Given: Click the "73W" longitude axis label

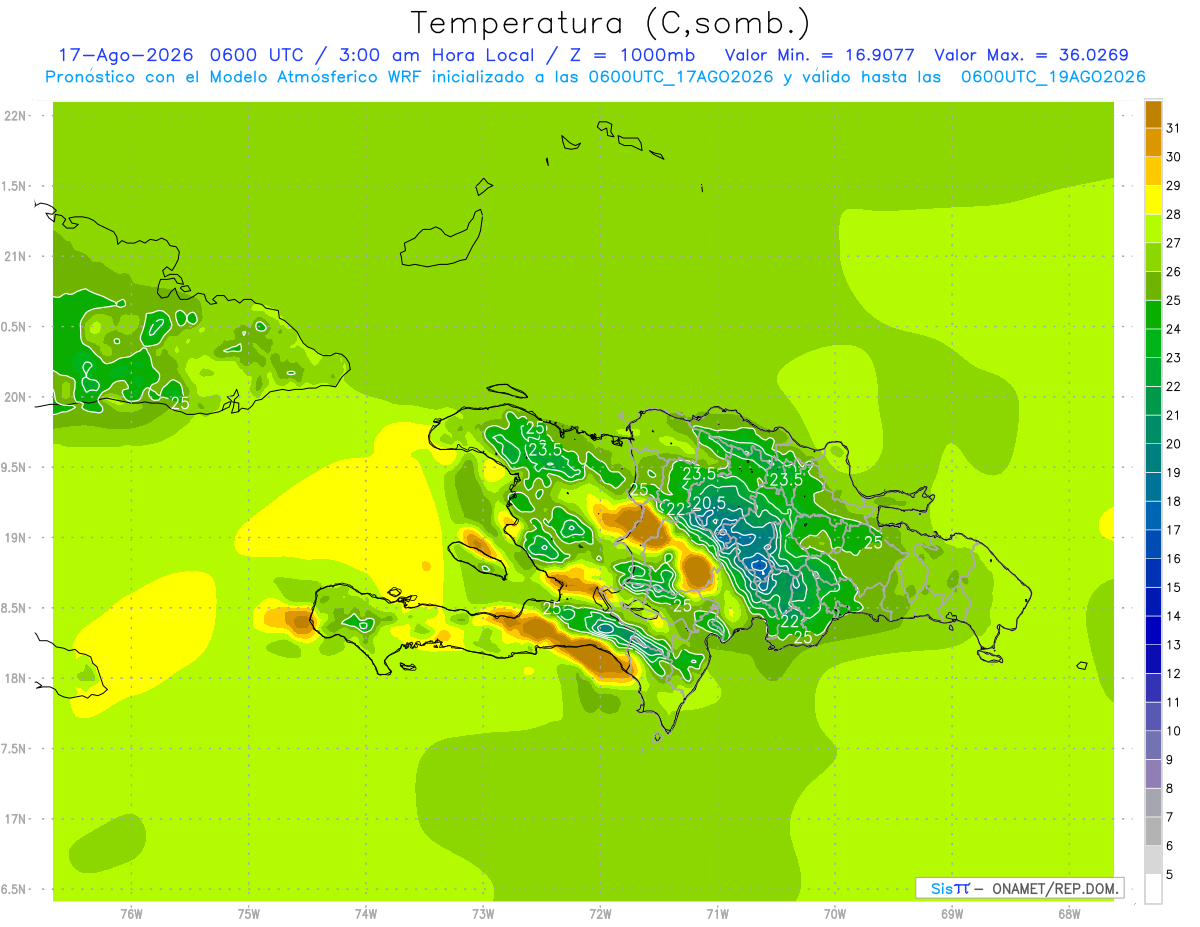Looking at the screenshot, I should coord(483,914).
